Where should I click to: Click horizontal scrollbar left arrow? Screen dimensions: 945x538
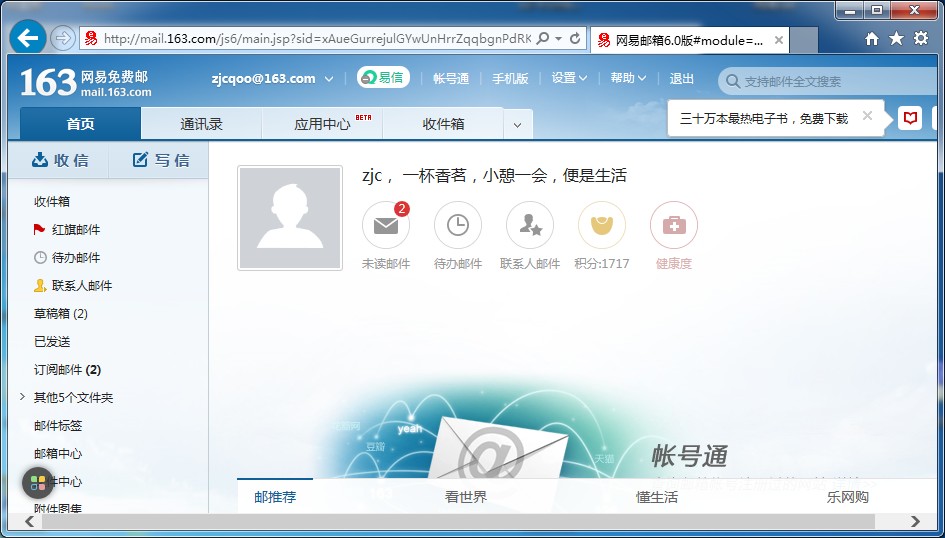pyautogui.click(x=29, y=521)
